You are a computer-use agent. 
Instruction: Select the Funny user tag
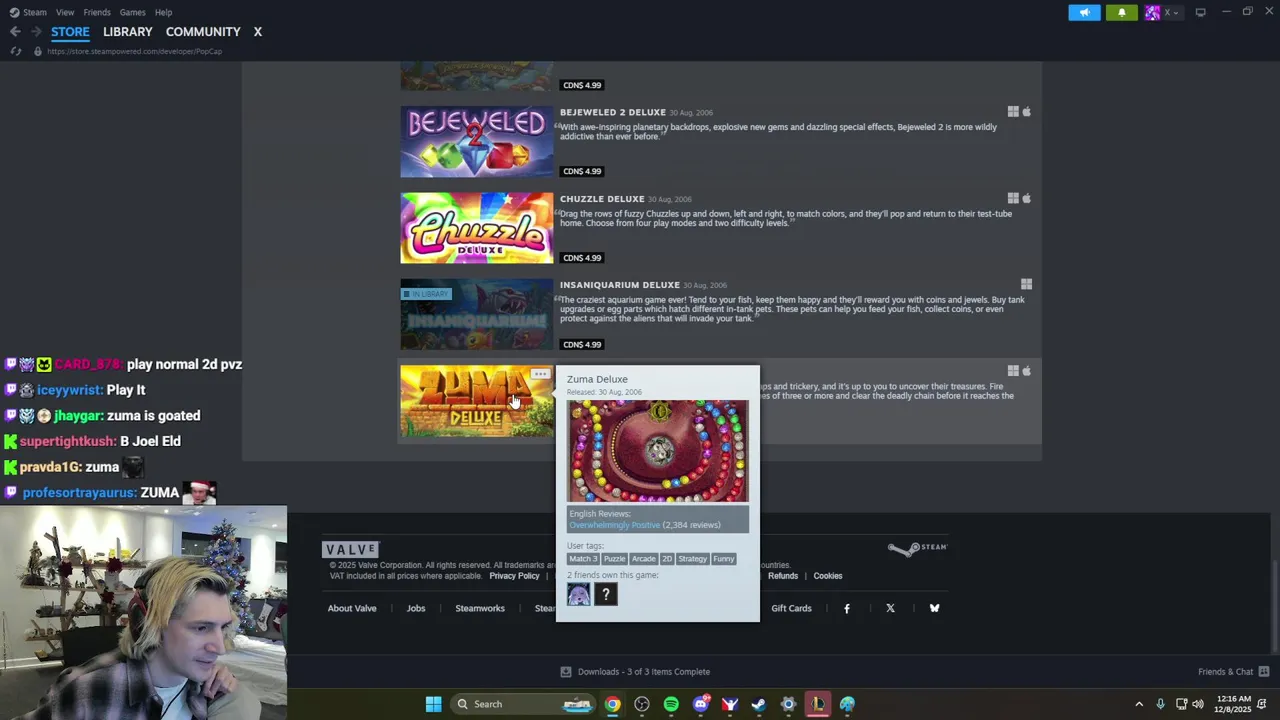(724, 559)
